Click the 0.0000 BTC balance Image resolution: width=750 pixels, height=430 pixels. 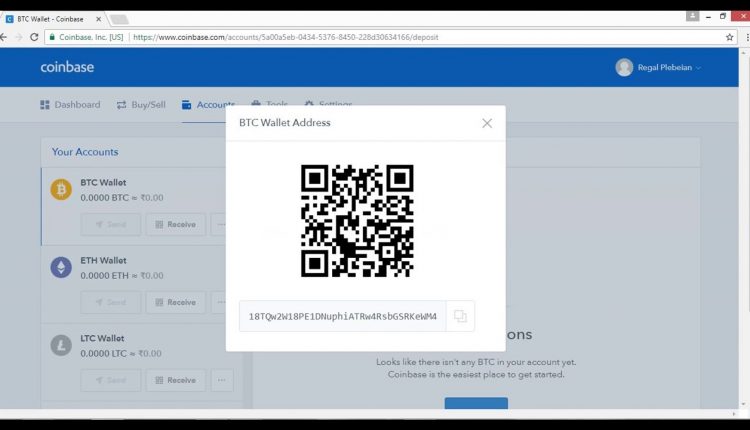(122, 198)
